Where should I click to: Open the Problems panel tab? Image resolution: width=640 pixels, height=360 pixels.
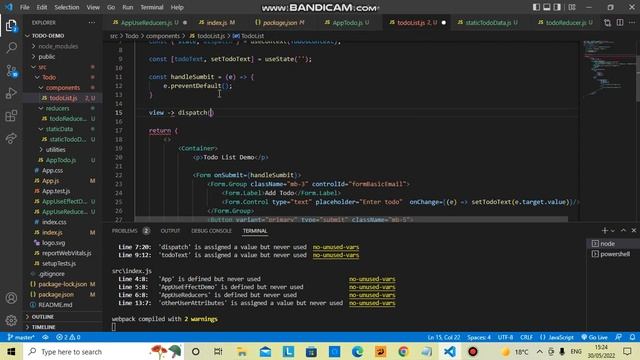click(x=130, y=231)
